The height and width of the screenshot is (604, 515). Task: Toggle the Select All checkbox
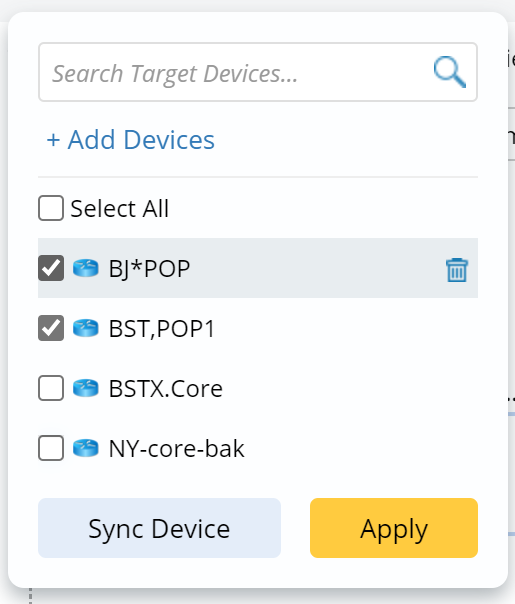tap(51, 208)
